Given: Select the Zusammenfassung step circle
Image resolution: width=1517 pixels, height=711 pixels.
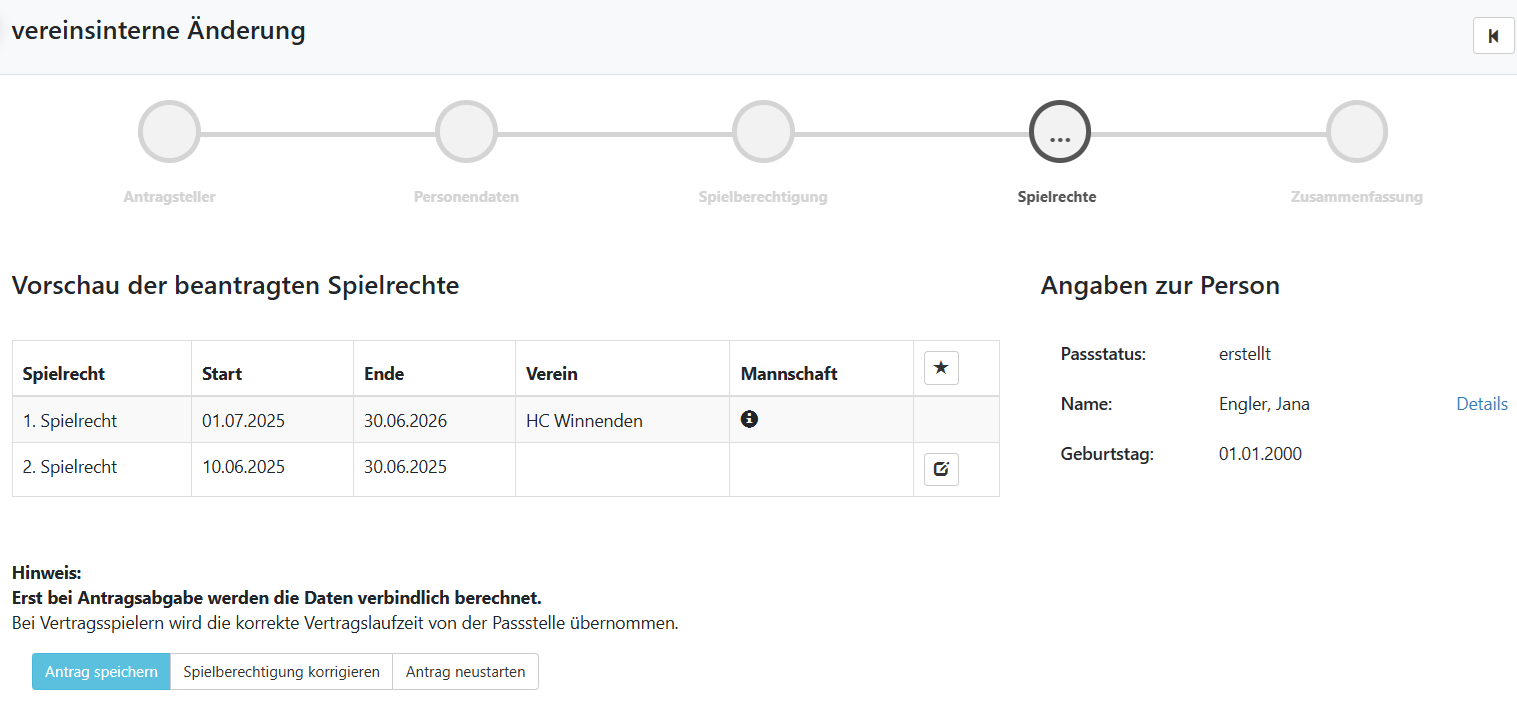Looking at the screenshot, I should point(1356,132).
